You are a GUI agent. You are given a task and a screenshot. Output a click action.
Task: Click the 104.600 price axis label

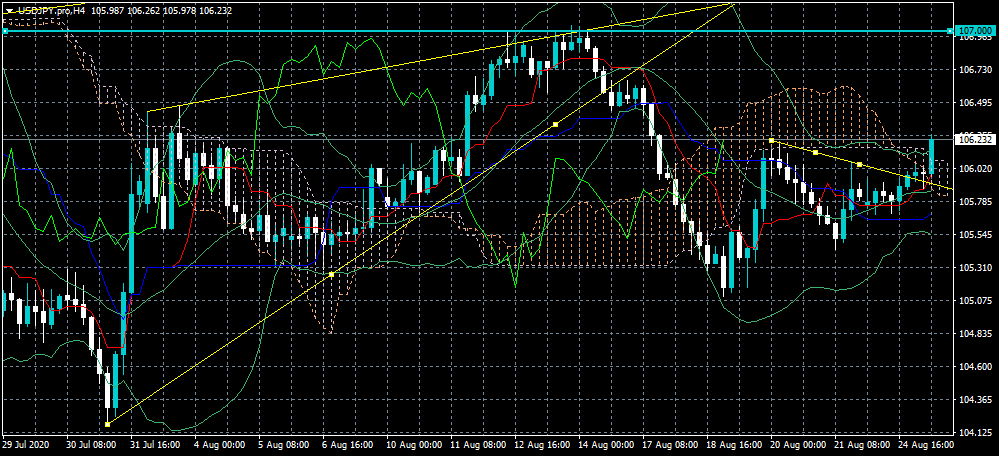pyautogui.click(x=974, y=367)
